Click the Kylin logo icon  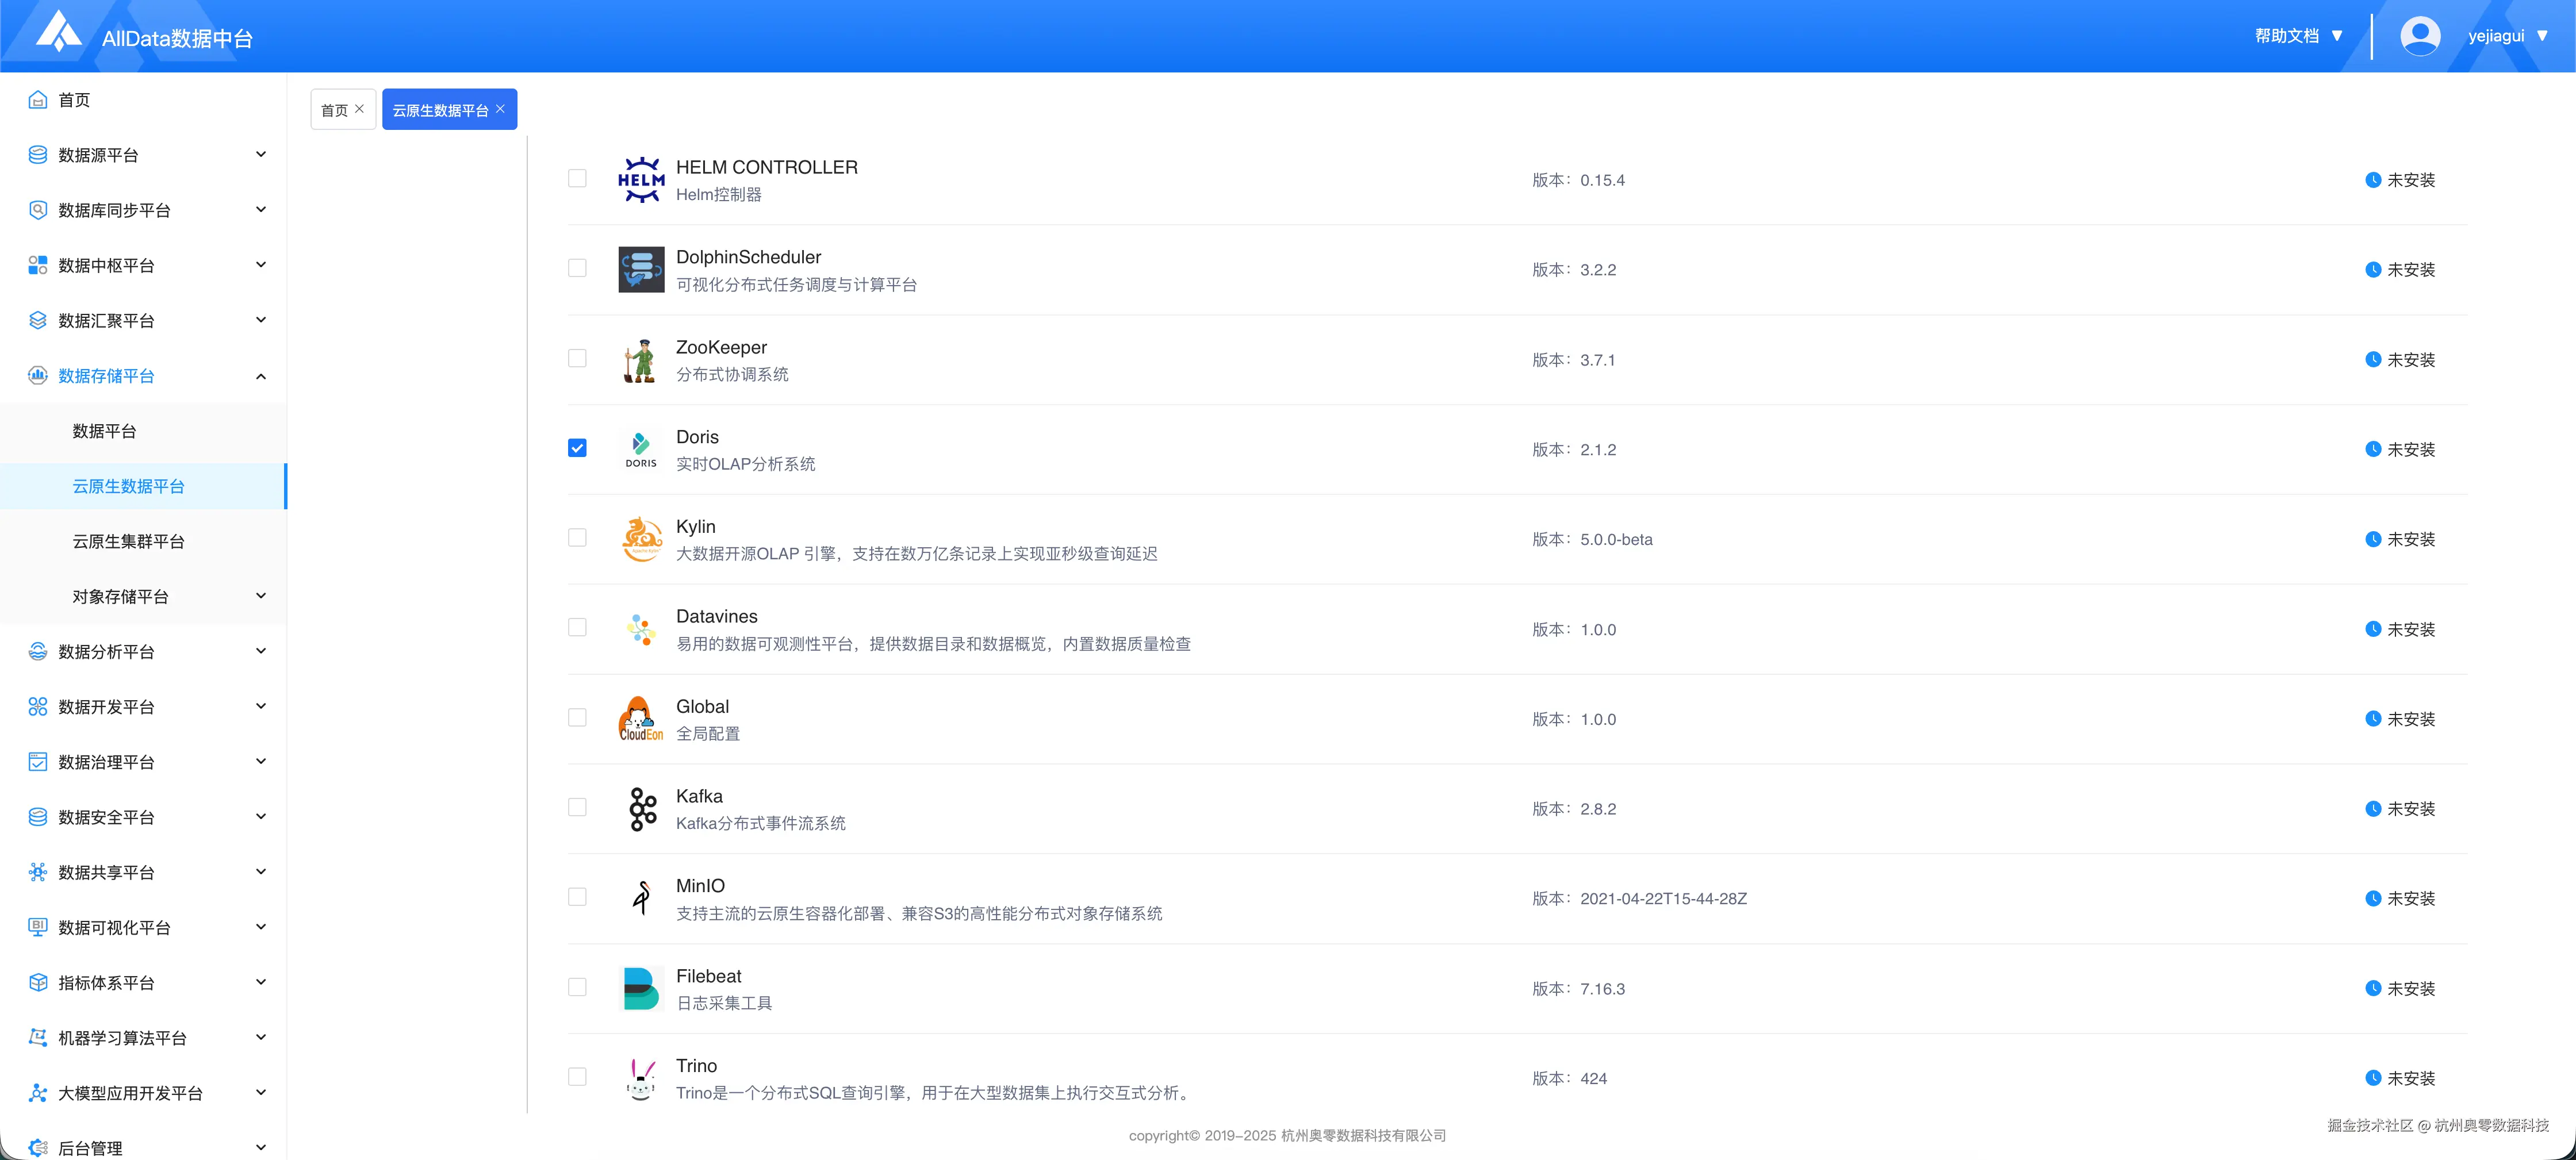point(641,539)
